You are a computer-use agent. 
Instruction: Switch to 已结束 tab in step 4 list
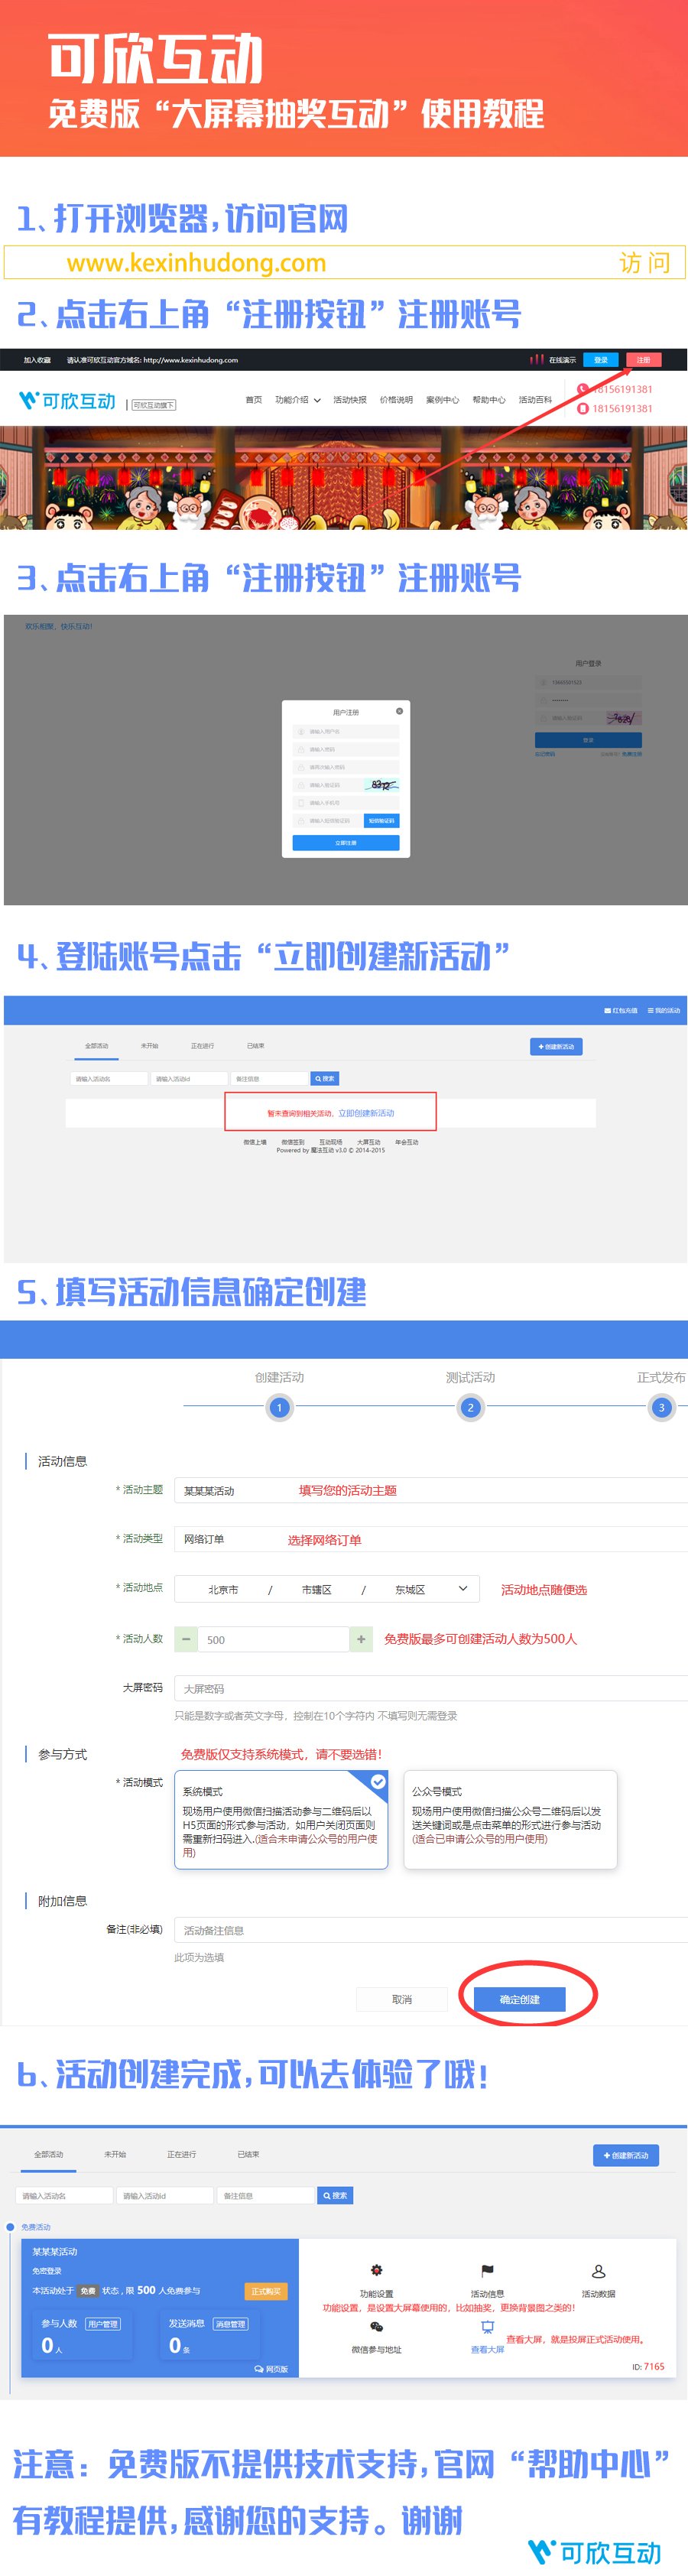(x=255, y=1046)
